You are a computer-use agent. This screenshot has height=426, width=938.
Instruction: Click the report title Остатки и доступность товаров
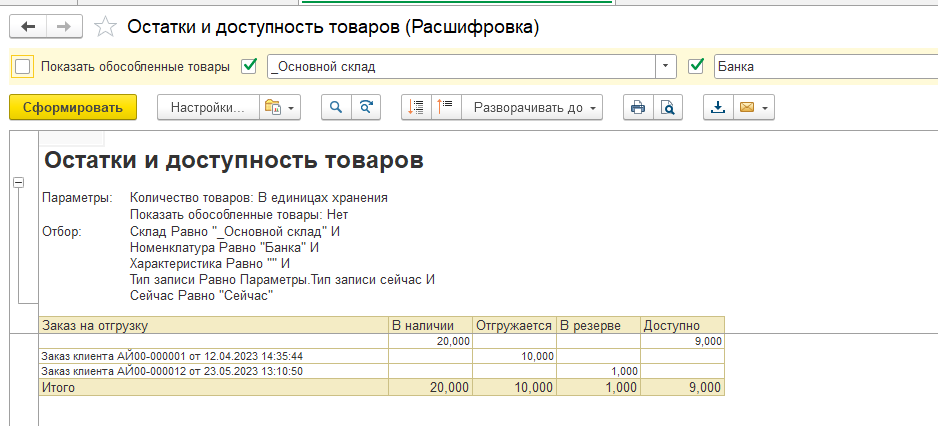pos(234,161)
